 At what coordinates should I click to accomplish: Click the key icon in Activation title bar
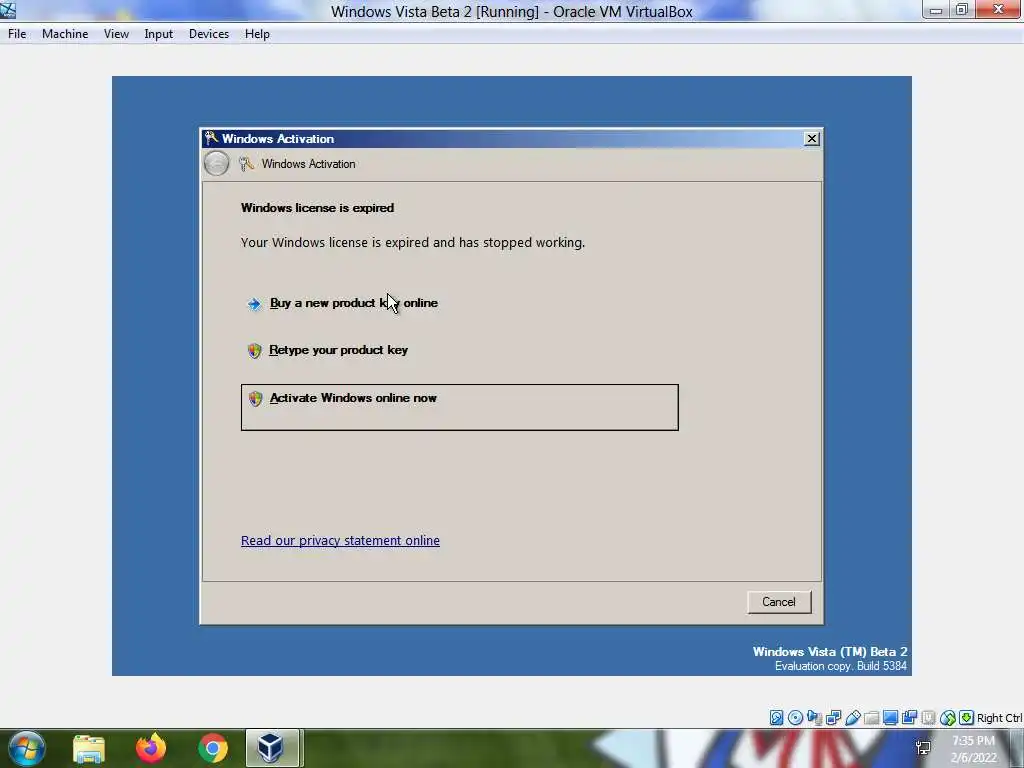pyautogui.click(x=211, y=138)
